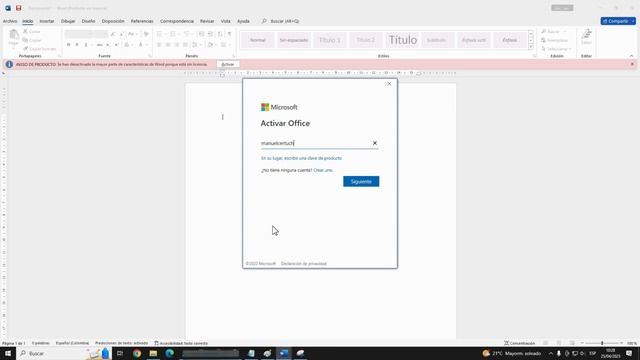Dismiss the product warning bar

tap(632, 64)
